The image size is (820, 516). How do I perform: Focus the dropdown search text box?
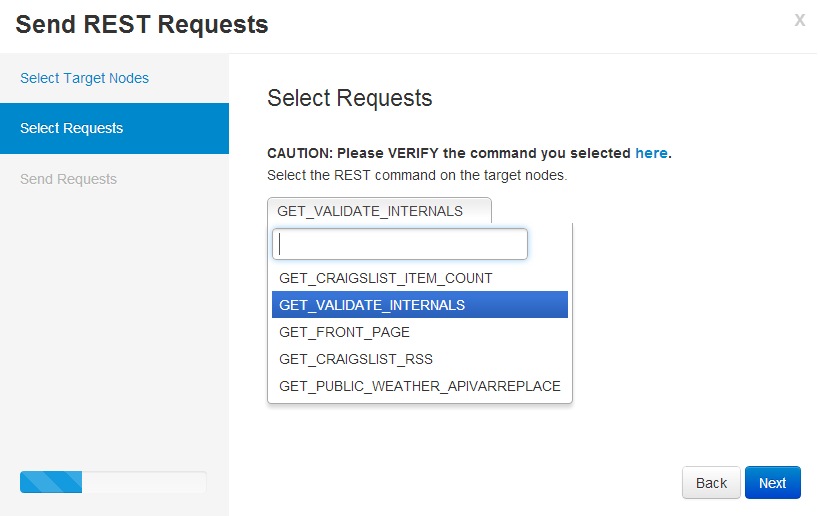[400, 244]
